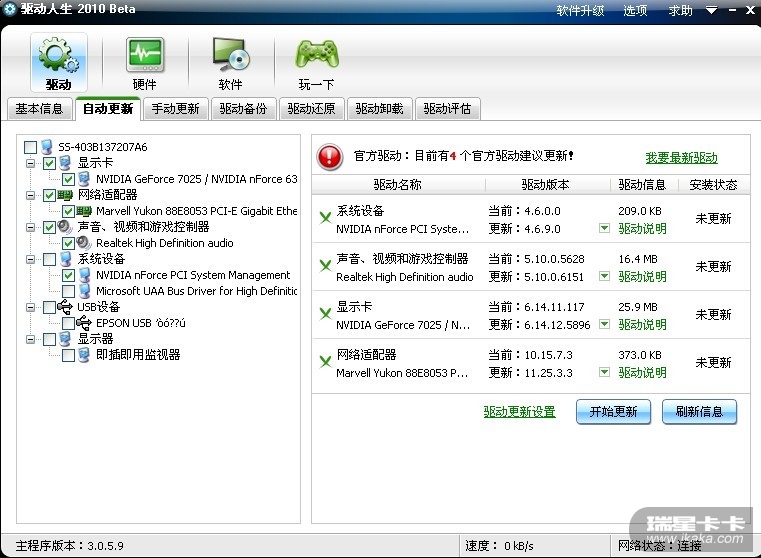
Task: Click the device icon next to 系统设备 tree node
Action: point(65,259)
